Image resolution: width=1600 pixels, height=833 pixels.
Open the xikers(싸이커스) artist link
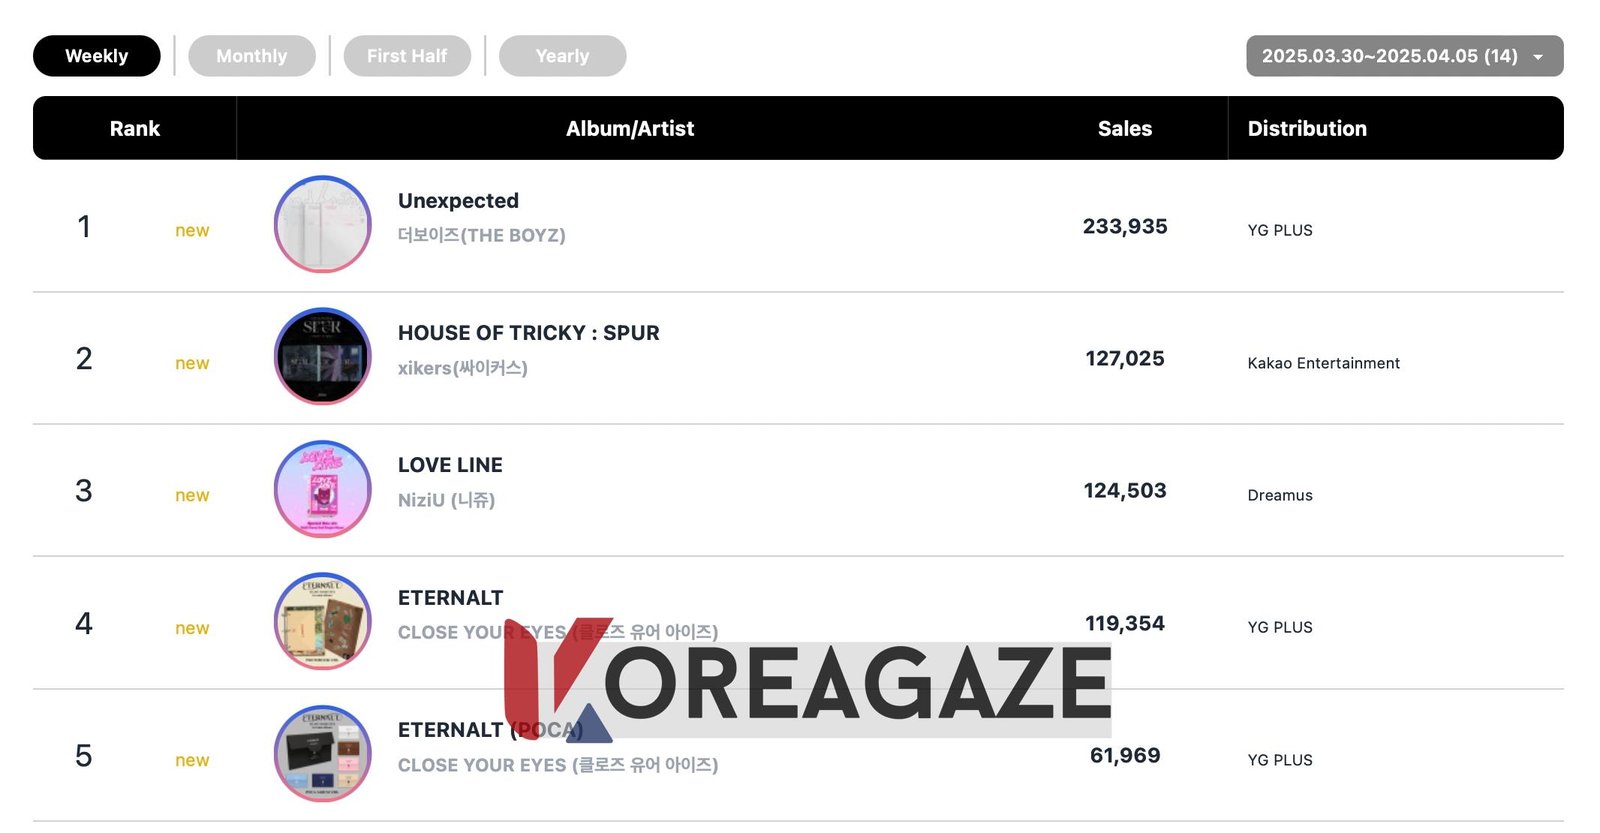click(x=462, y=368)
